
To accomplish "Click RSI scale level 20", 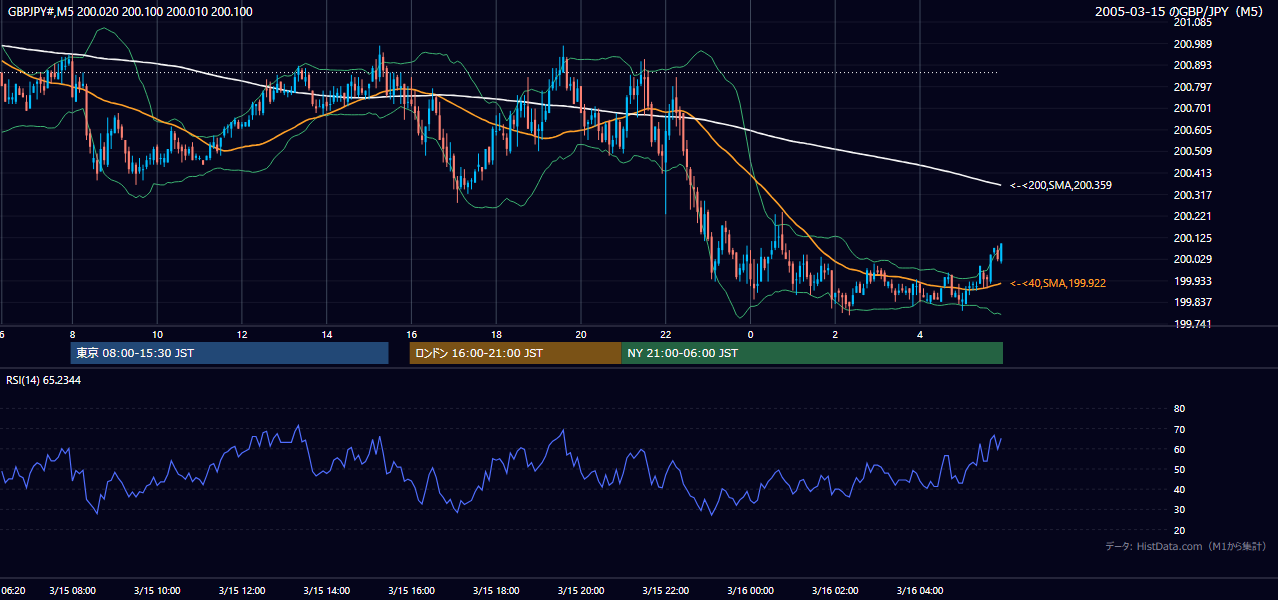I will (1179, 530).
